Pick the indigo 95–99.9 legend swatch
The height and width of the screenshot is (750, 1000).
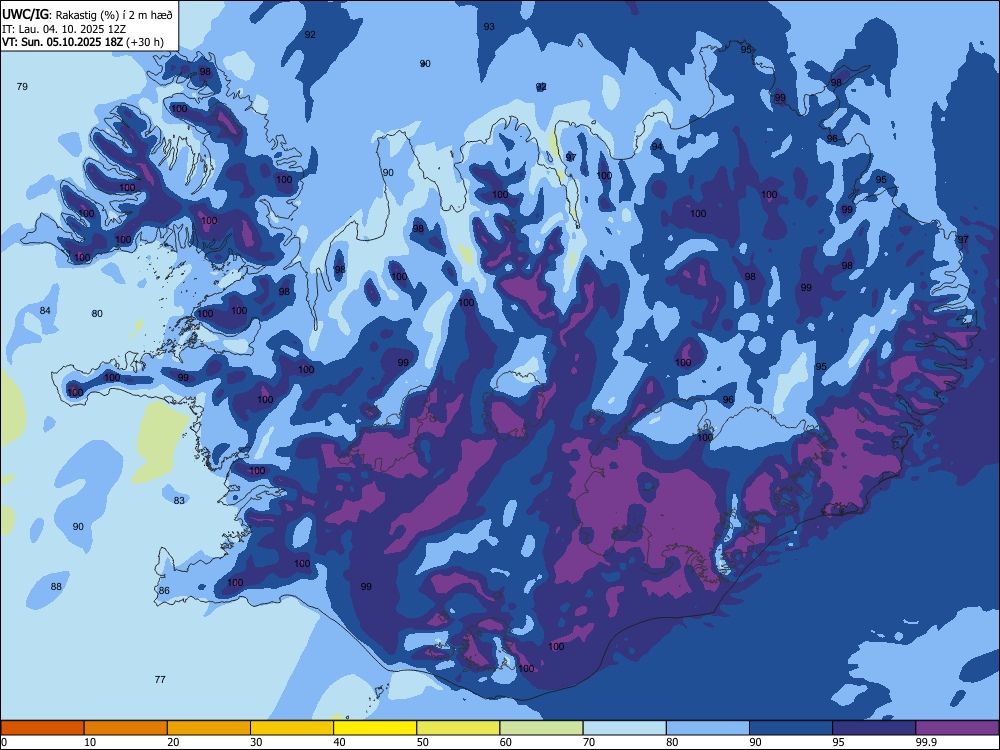pos(874,728)
